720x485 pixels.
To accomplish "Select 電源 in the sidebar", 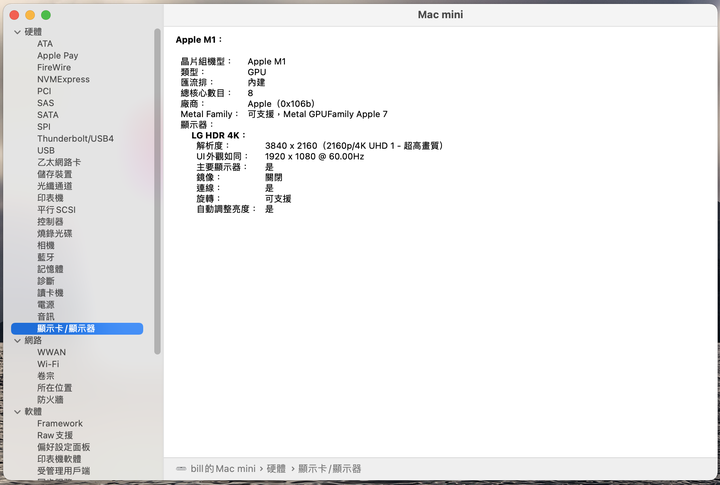I will tap(46, 305).
